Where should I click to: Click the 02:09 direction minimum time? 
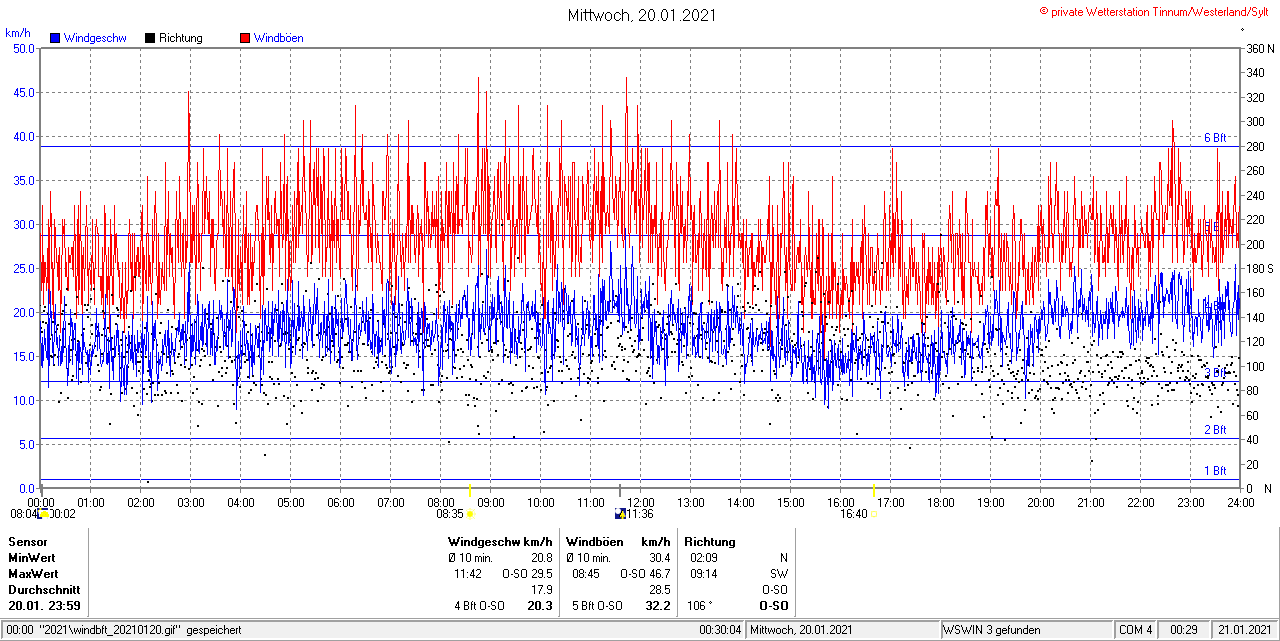click(x=704, y=558)
